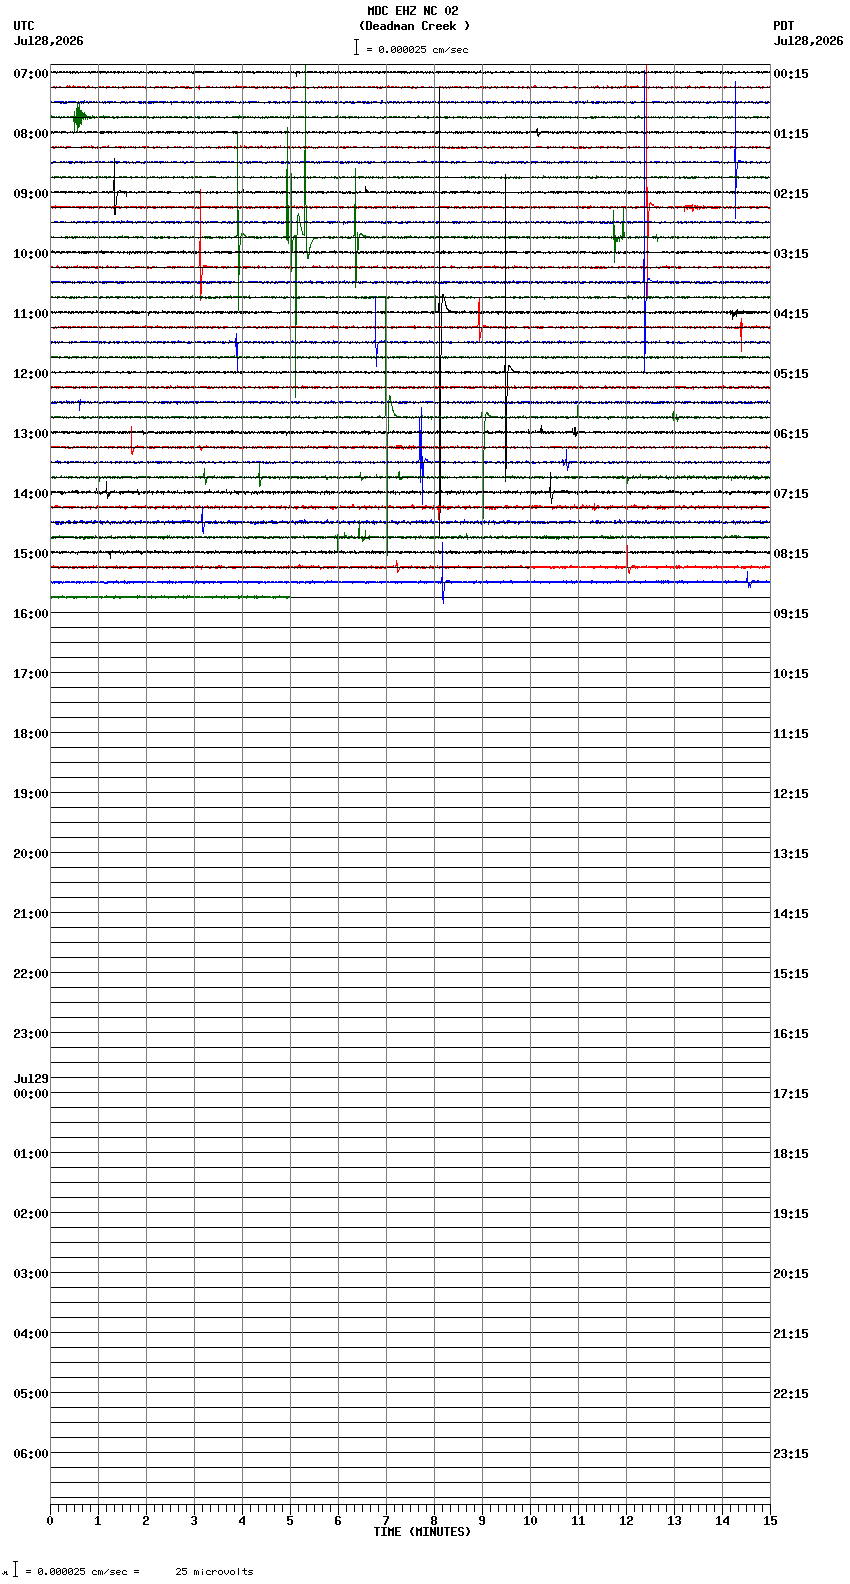Click the 12:15 PDT time label
This screenshot has height=1584, width=850.
(x=791, y=794)
